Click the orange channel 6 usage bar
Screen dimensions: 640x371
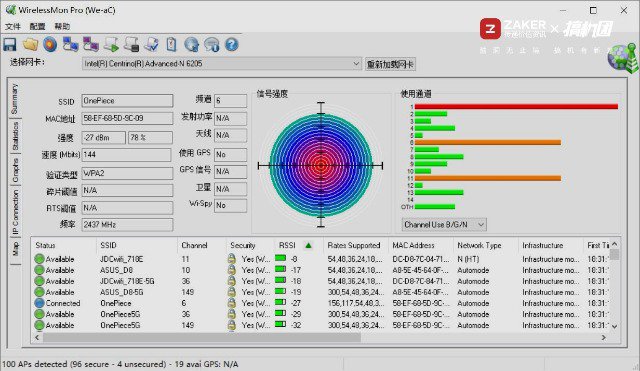pyautogui.click(x=488, y=142)
